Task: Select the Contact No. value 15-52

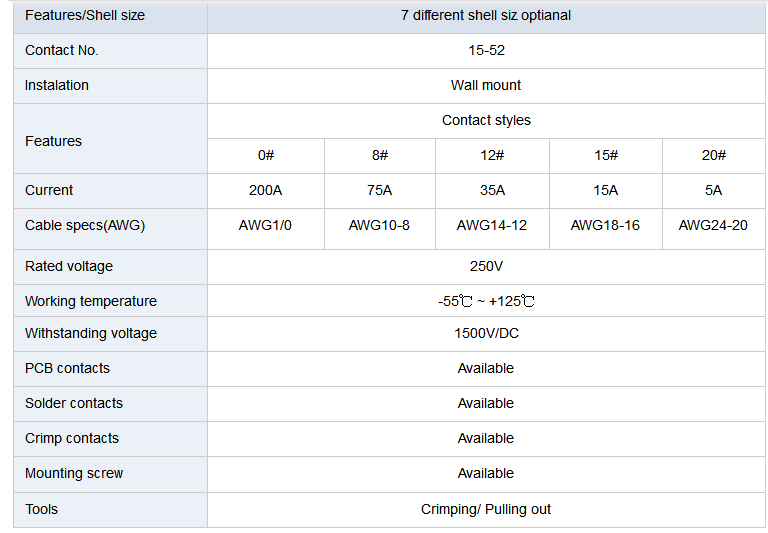Action: pyautogui.click(x=486, y=50)
